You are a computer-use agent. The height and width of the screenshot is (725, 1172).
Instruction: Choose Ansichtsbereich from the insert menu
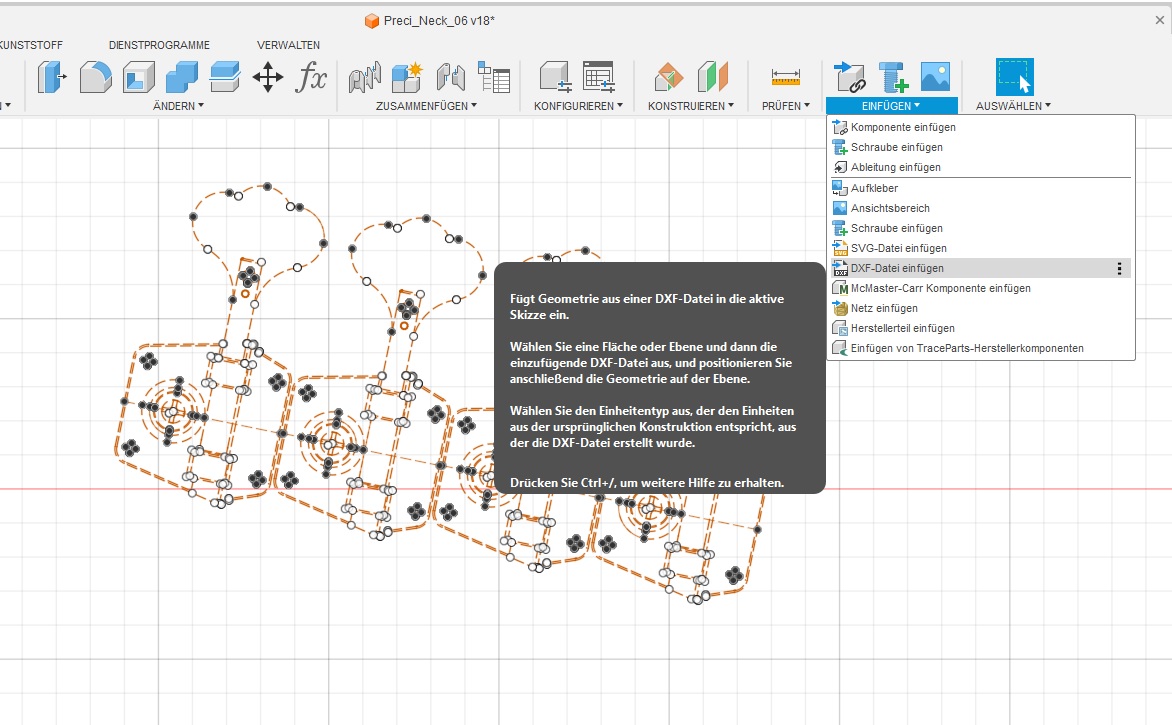tap(981, 209)
